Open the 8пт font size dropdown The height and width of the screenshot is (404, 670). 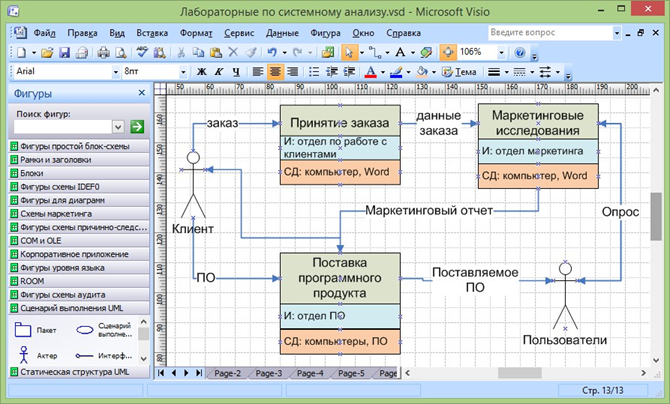pyautogui.click(x=183, y=72)
